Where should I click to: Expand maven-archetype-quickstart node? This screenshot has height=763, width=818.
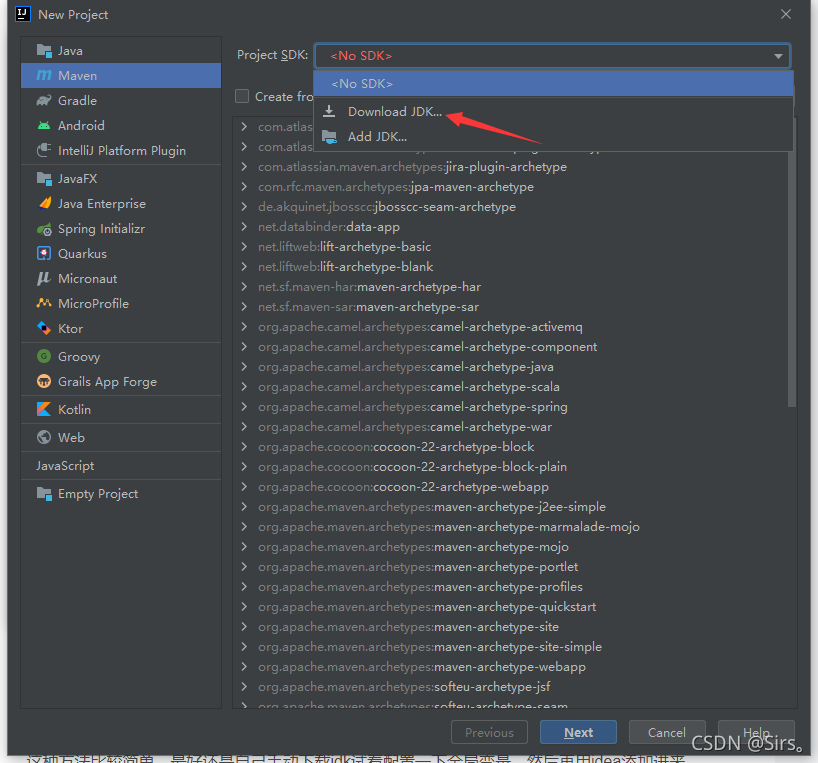(244, 607)
